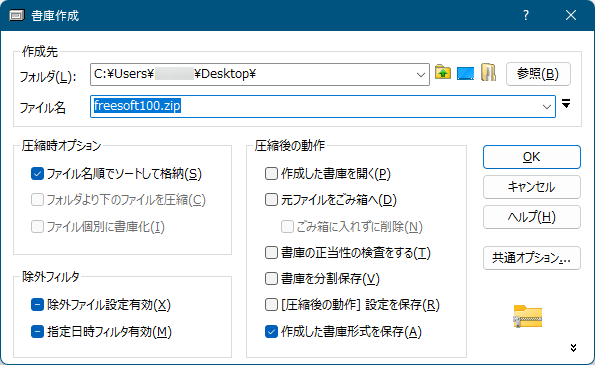This screenshot has width=595, height=365.
Task: Enable 作成した書庫を開く(P) checkbox
Action: 271,174
